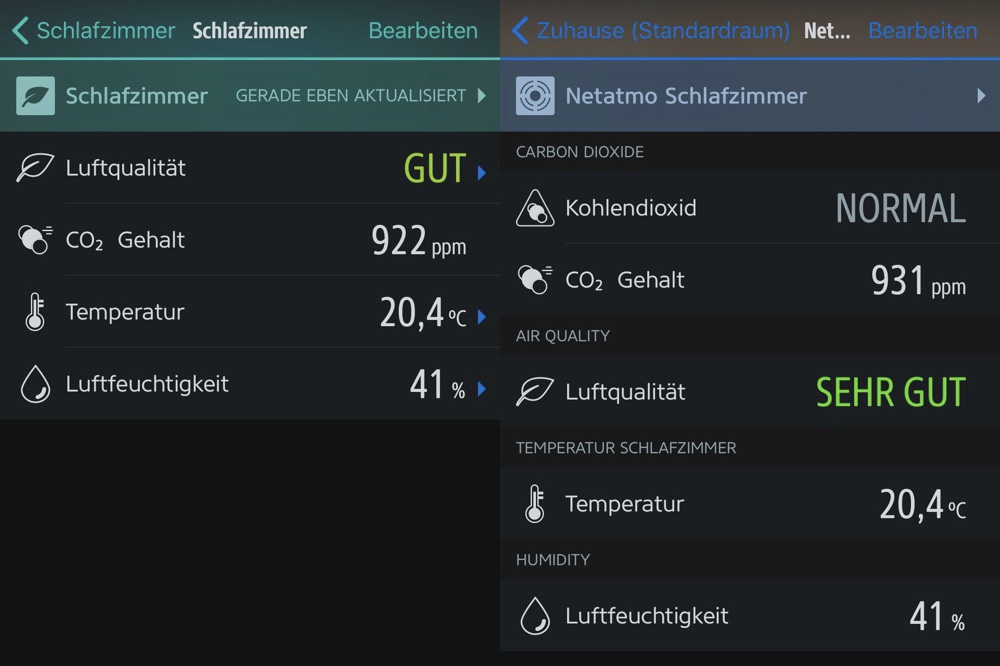Tap the thermometer icon in left panel
1000x666 pixels.
coord(35,312)
